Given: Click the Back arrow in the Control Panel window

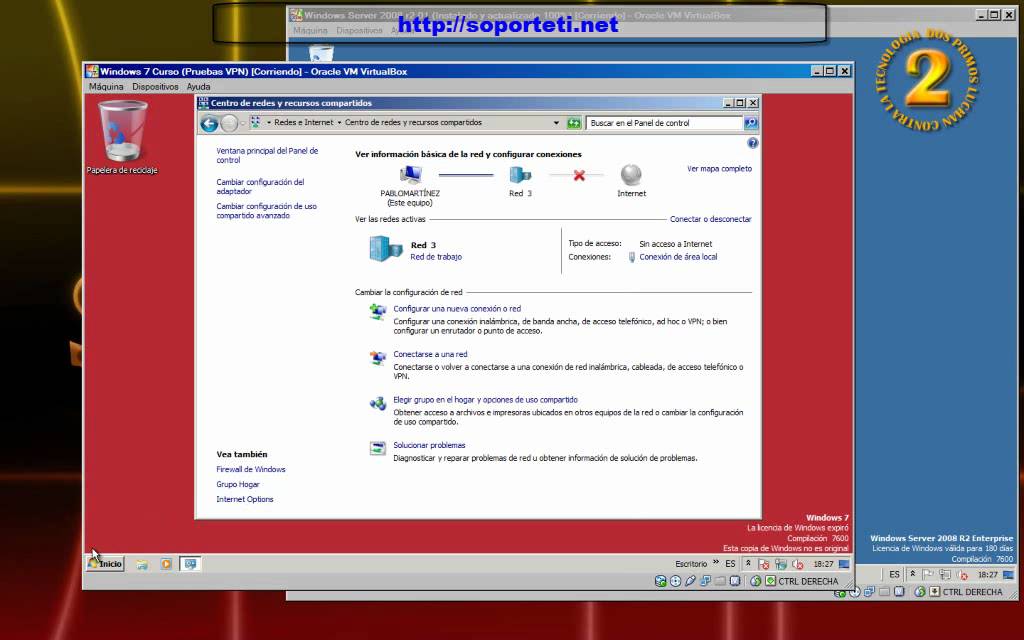Looking at the screenshot, I should click(x=209, y=123).
